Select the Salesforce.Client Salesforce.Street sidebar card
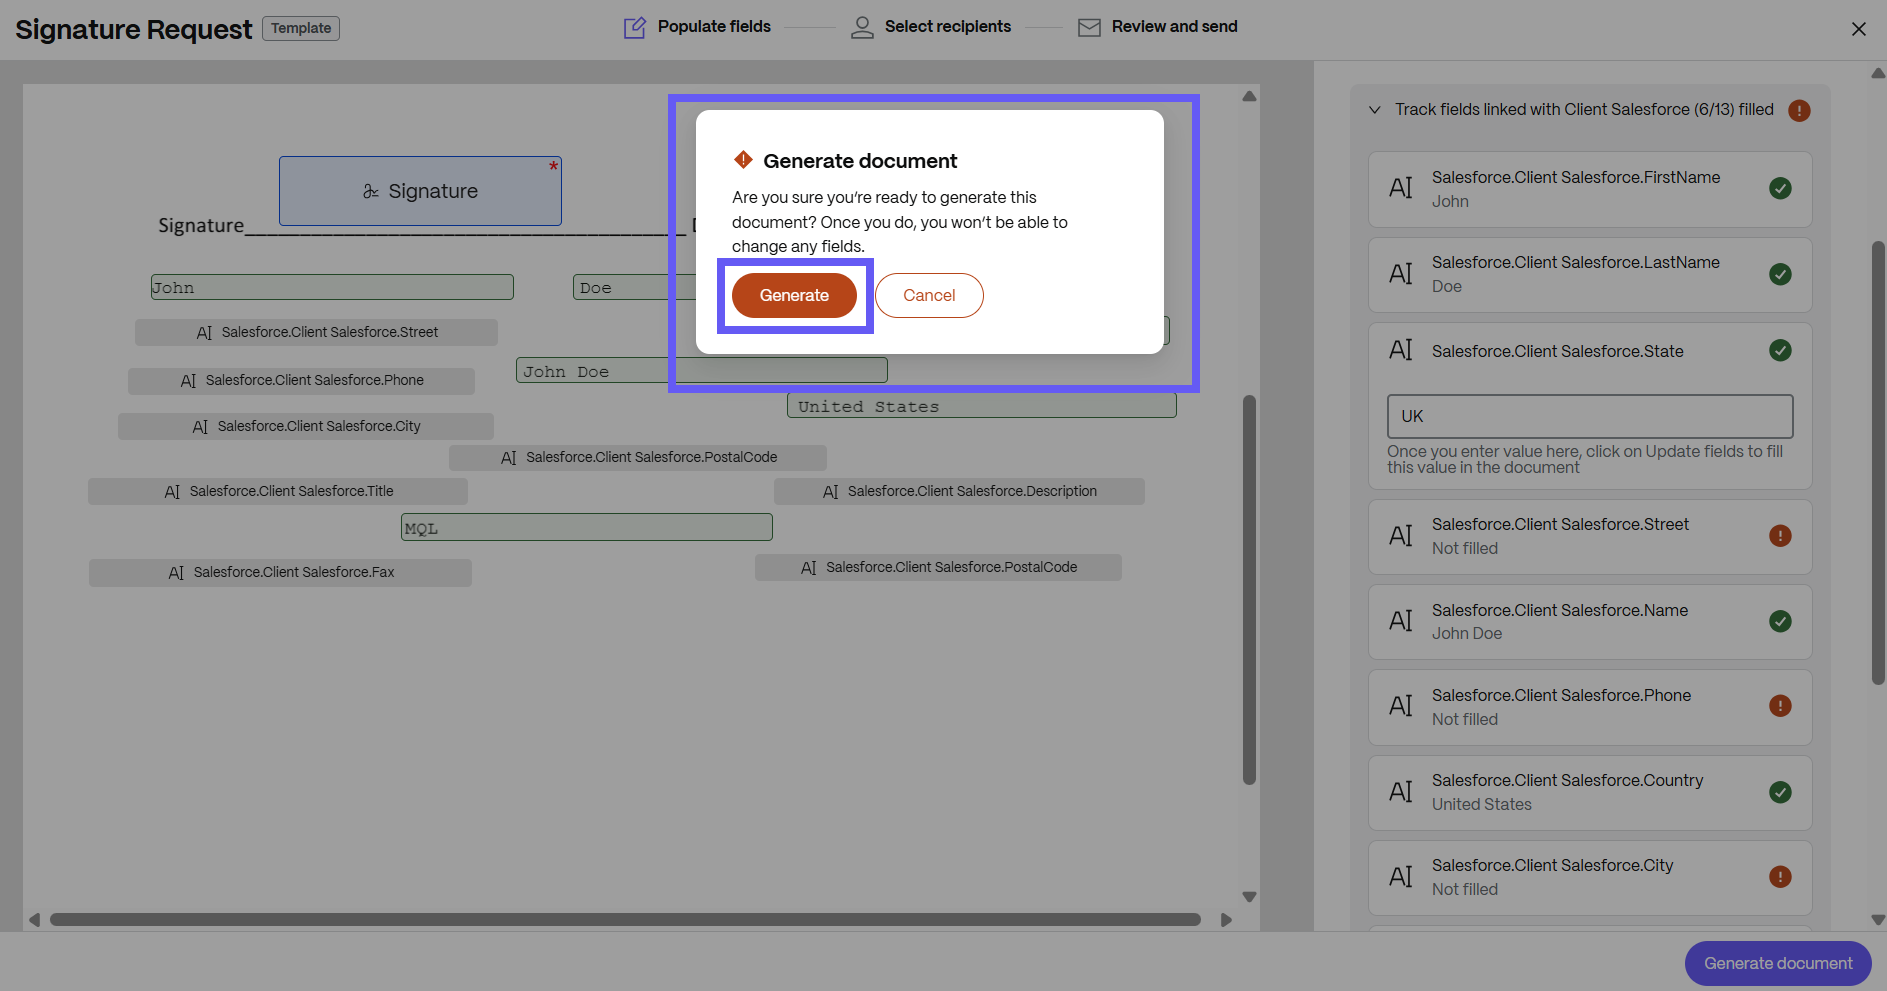The image size is (1887, 991). pyautogui.click(x=1590, y=537)
